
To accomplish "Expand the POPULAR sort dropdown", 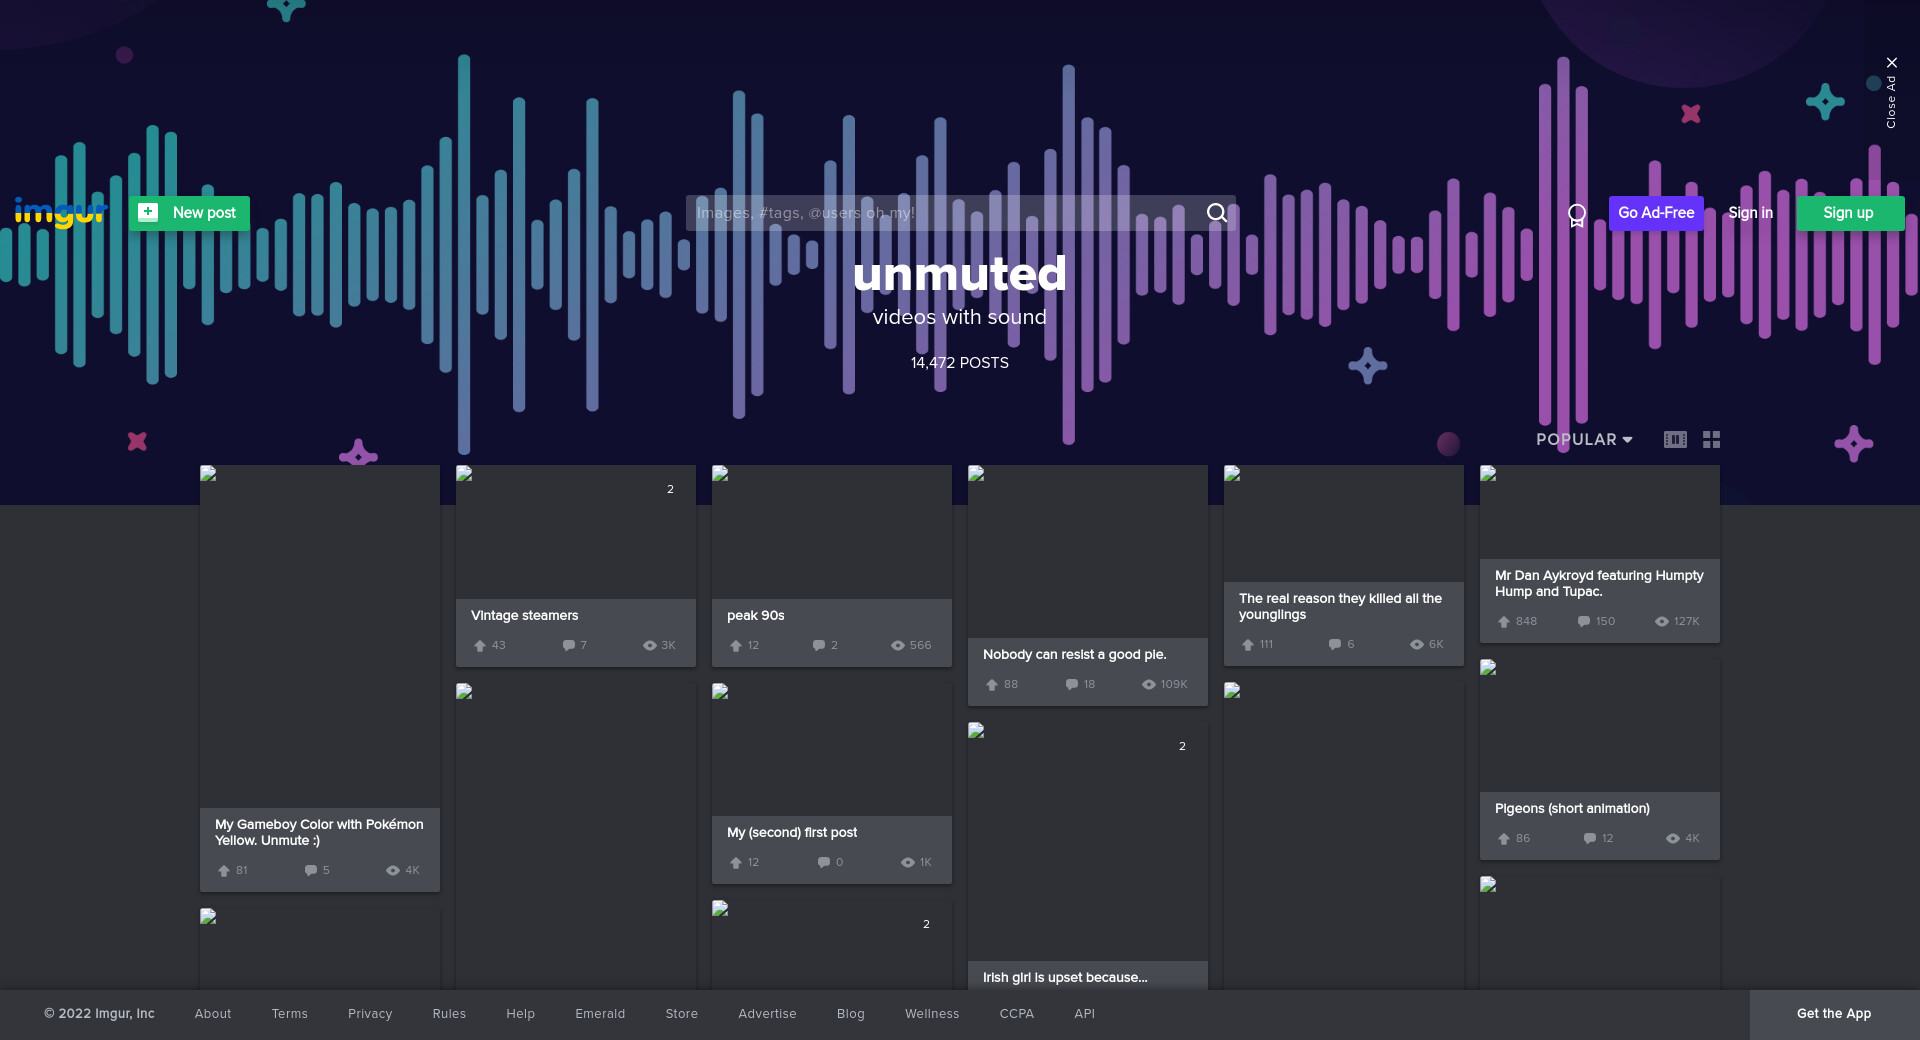I will 1584,440.
